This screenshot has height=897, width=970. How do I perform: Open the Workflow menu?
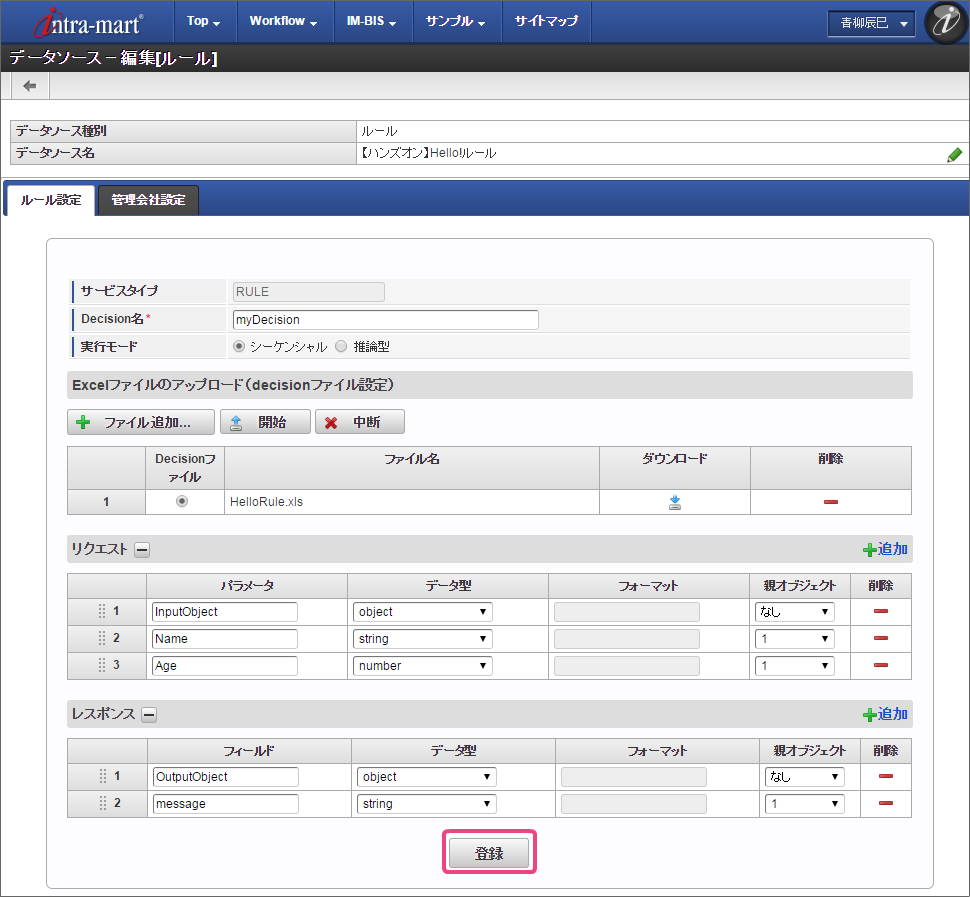pos(283,21)
